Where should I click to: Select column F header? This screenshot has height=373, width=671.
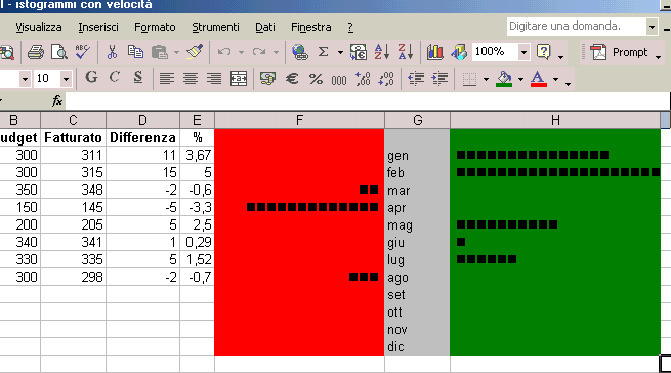[x=299, y=120]
